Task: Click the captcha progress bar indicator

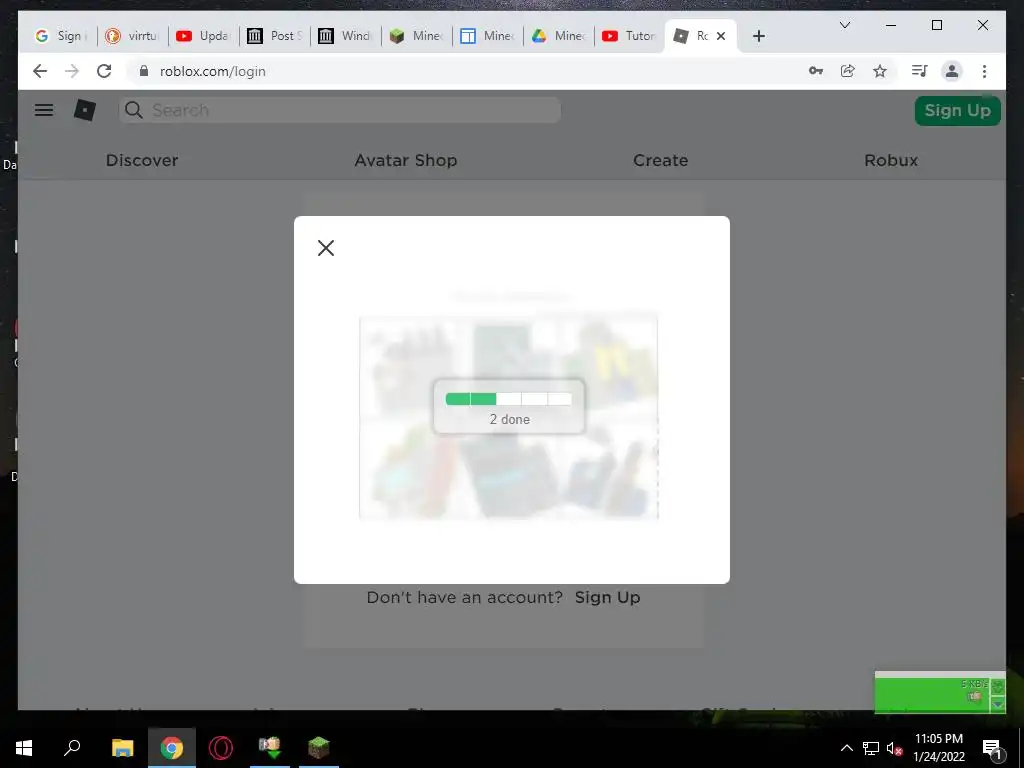Action: pos(509,398)
